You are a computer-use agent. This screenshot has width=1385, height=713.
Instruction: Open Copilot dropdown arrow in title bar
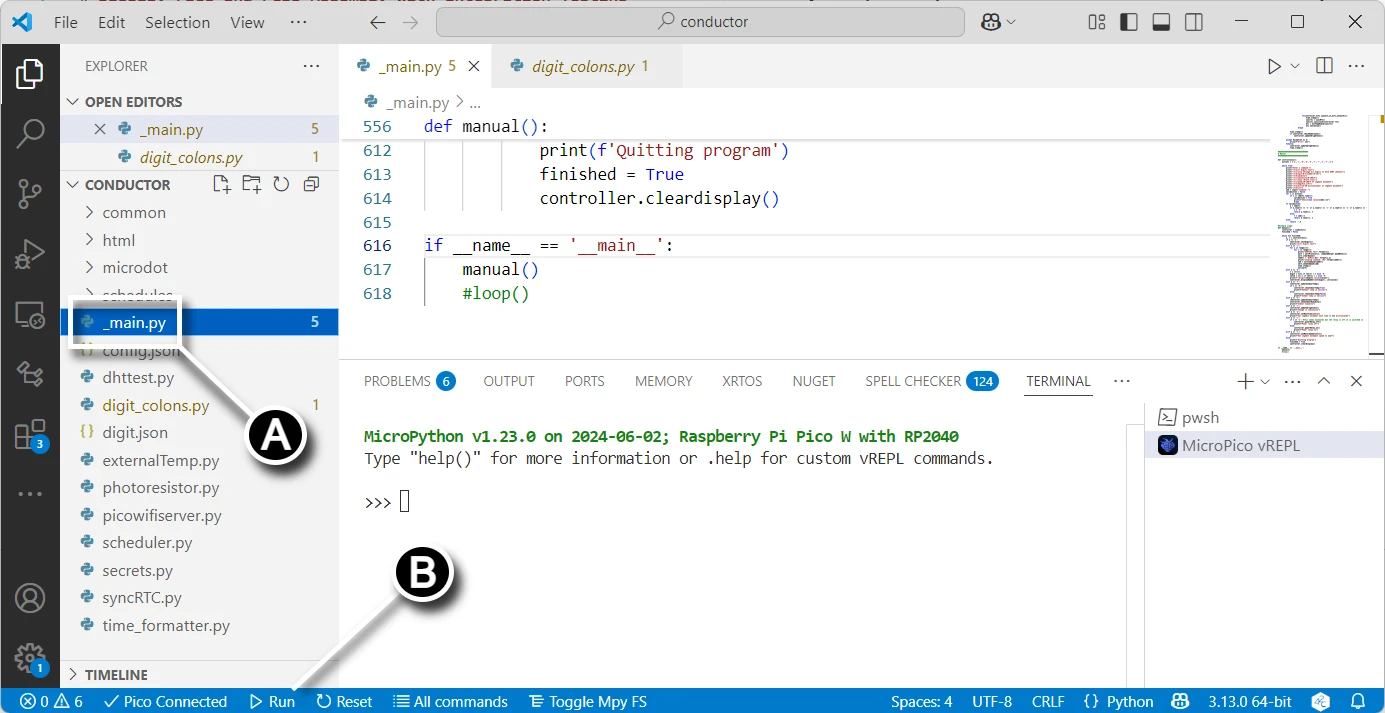click(x=1011, y=22)
